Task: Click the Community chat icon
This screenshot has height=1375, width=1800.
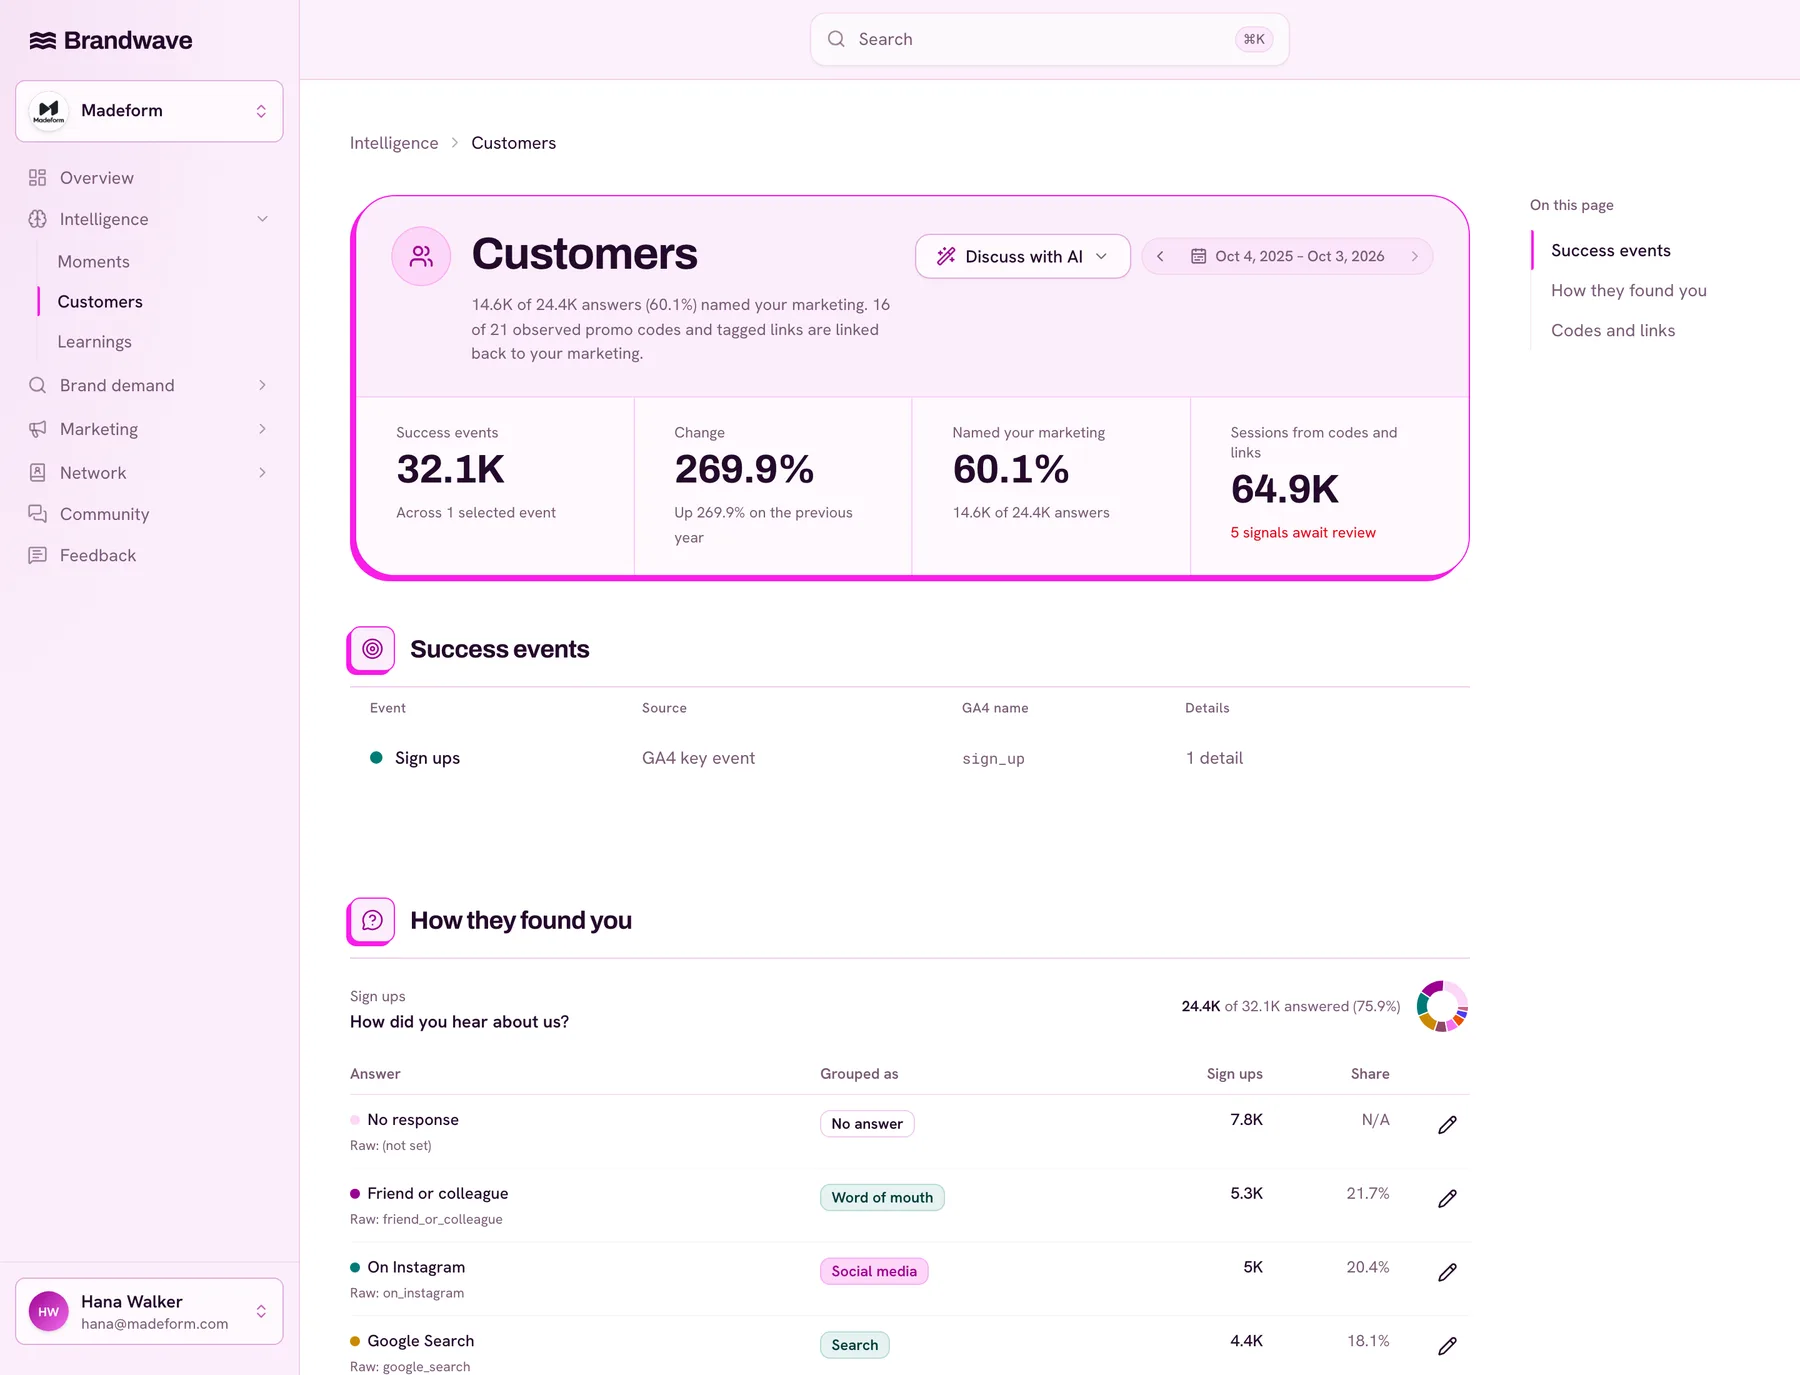Action: pos(38,514)
